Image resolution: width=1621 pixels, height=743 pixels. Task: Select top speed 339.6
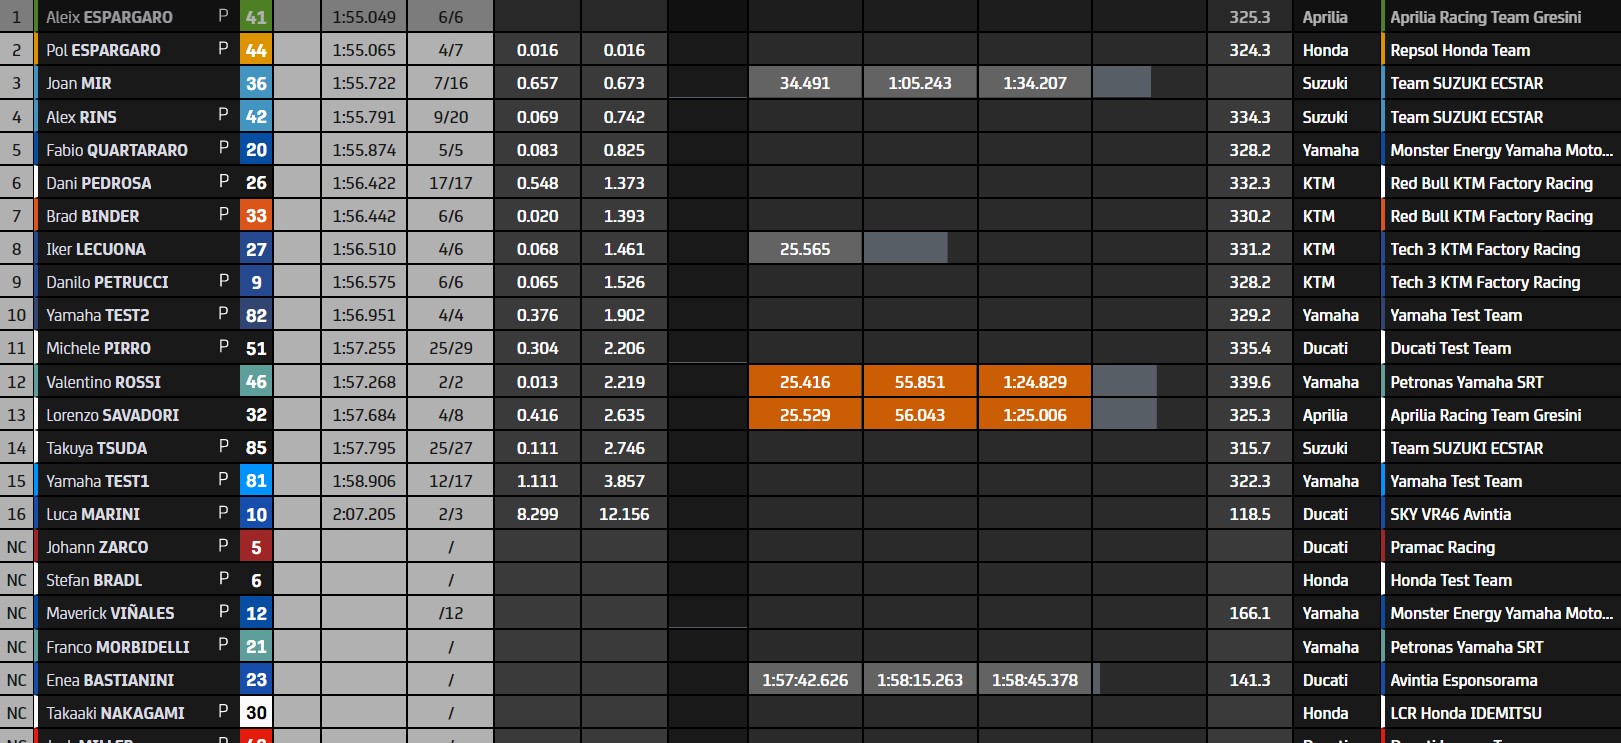tap(1250, 382)
